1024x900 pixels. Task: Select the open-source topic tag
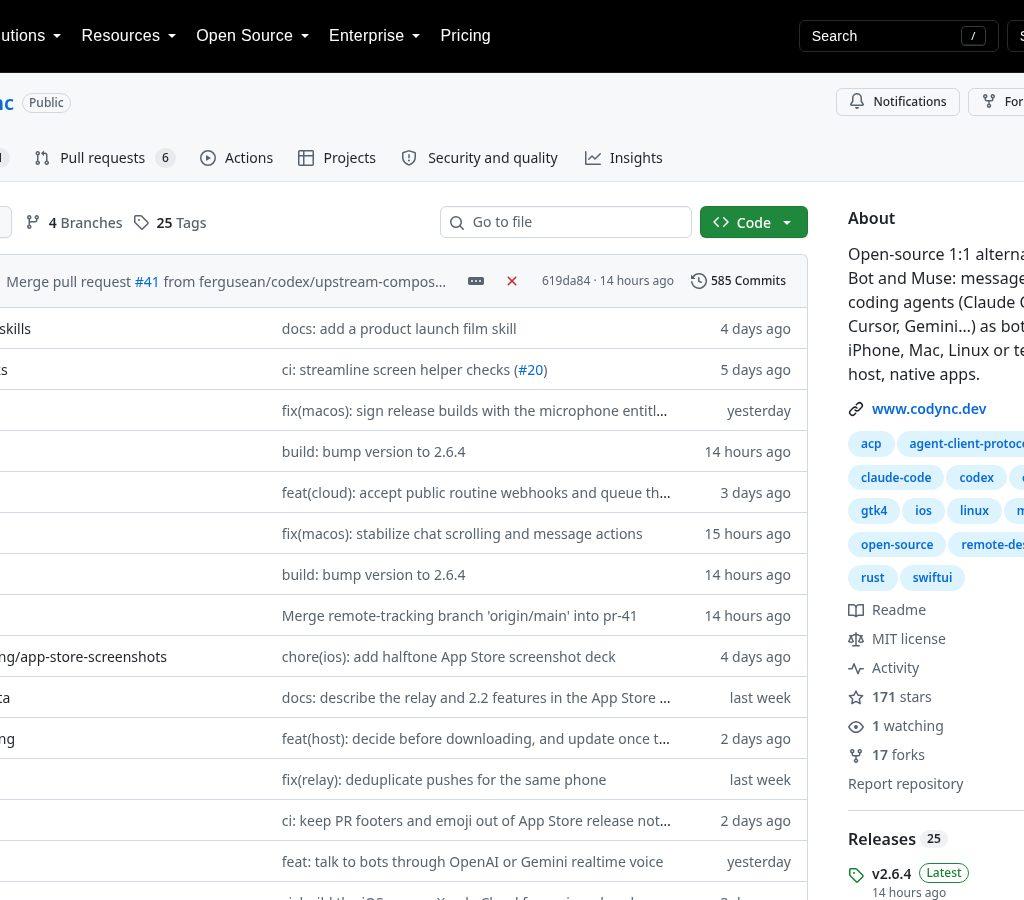897,545
